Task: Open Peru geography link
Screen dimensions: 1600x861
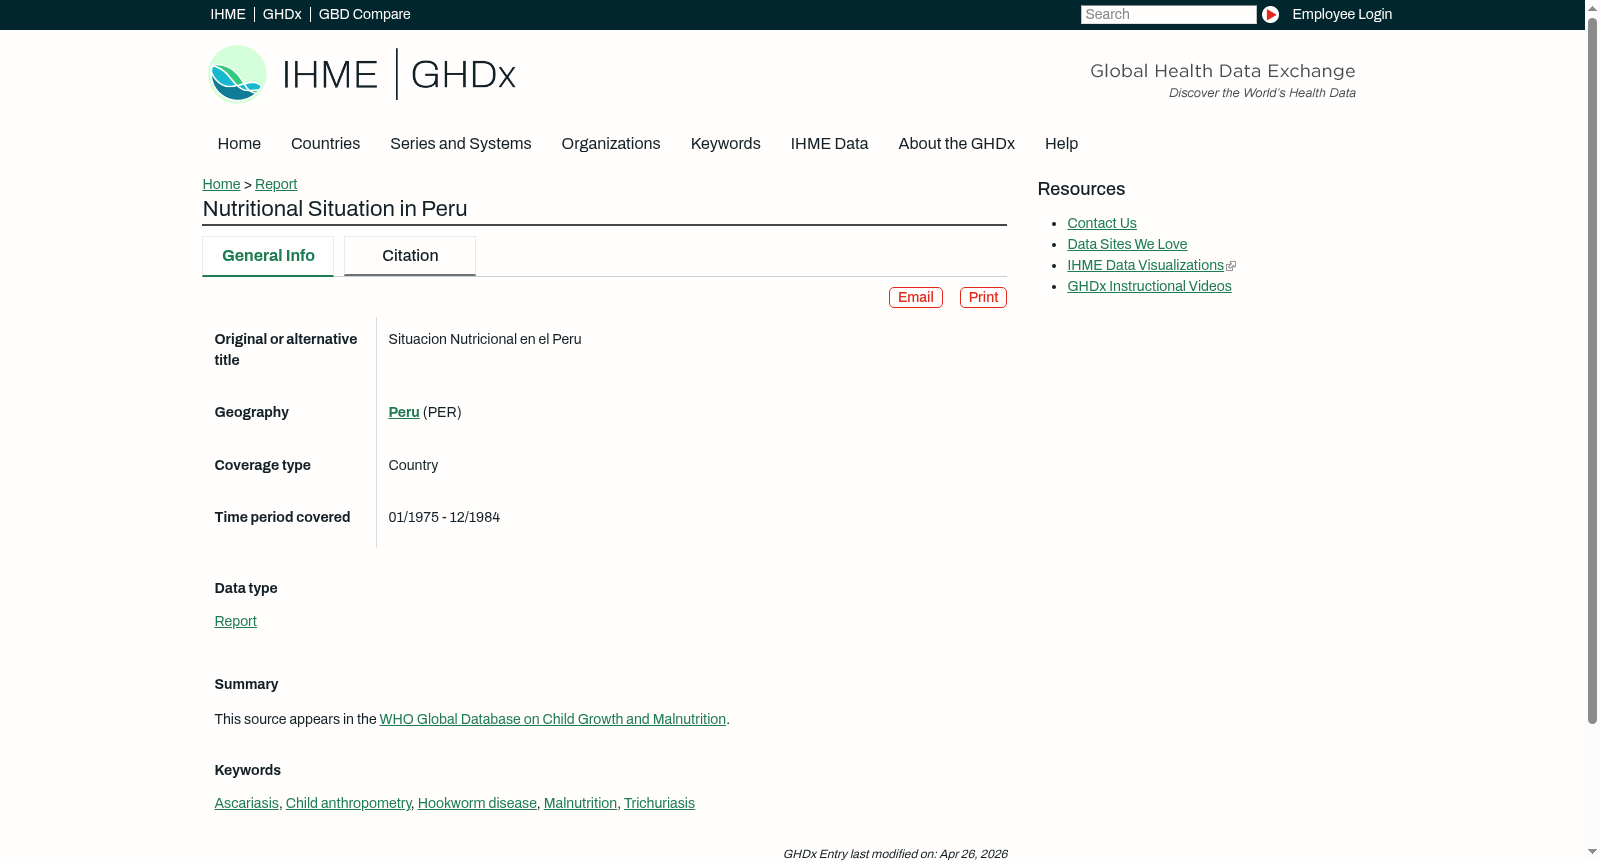Action: click(404, 412)
